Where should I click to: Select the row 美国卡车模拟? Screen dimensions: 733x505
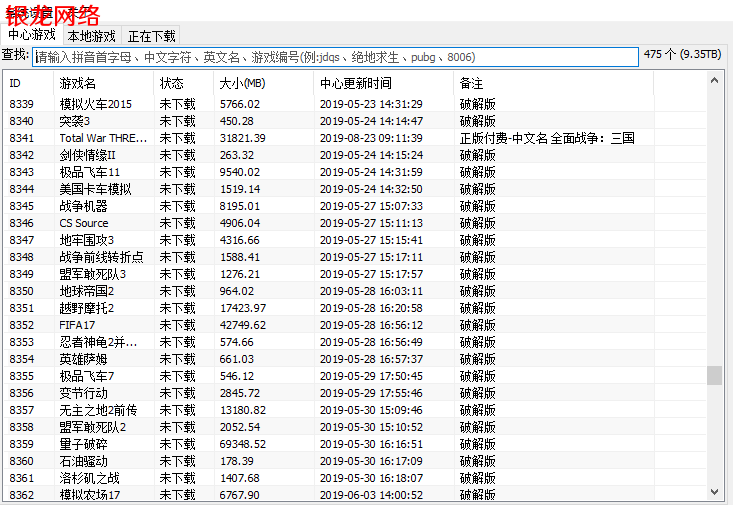pyautogui.click(x=354, y=189)
